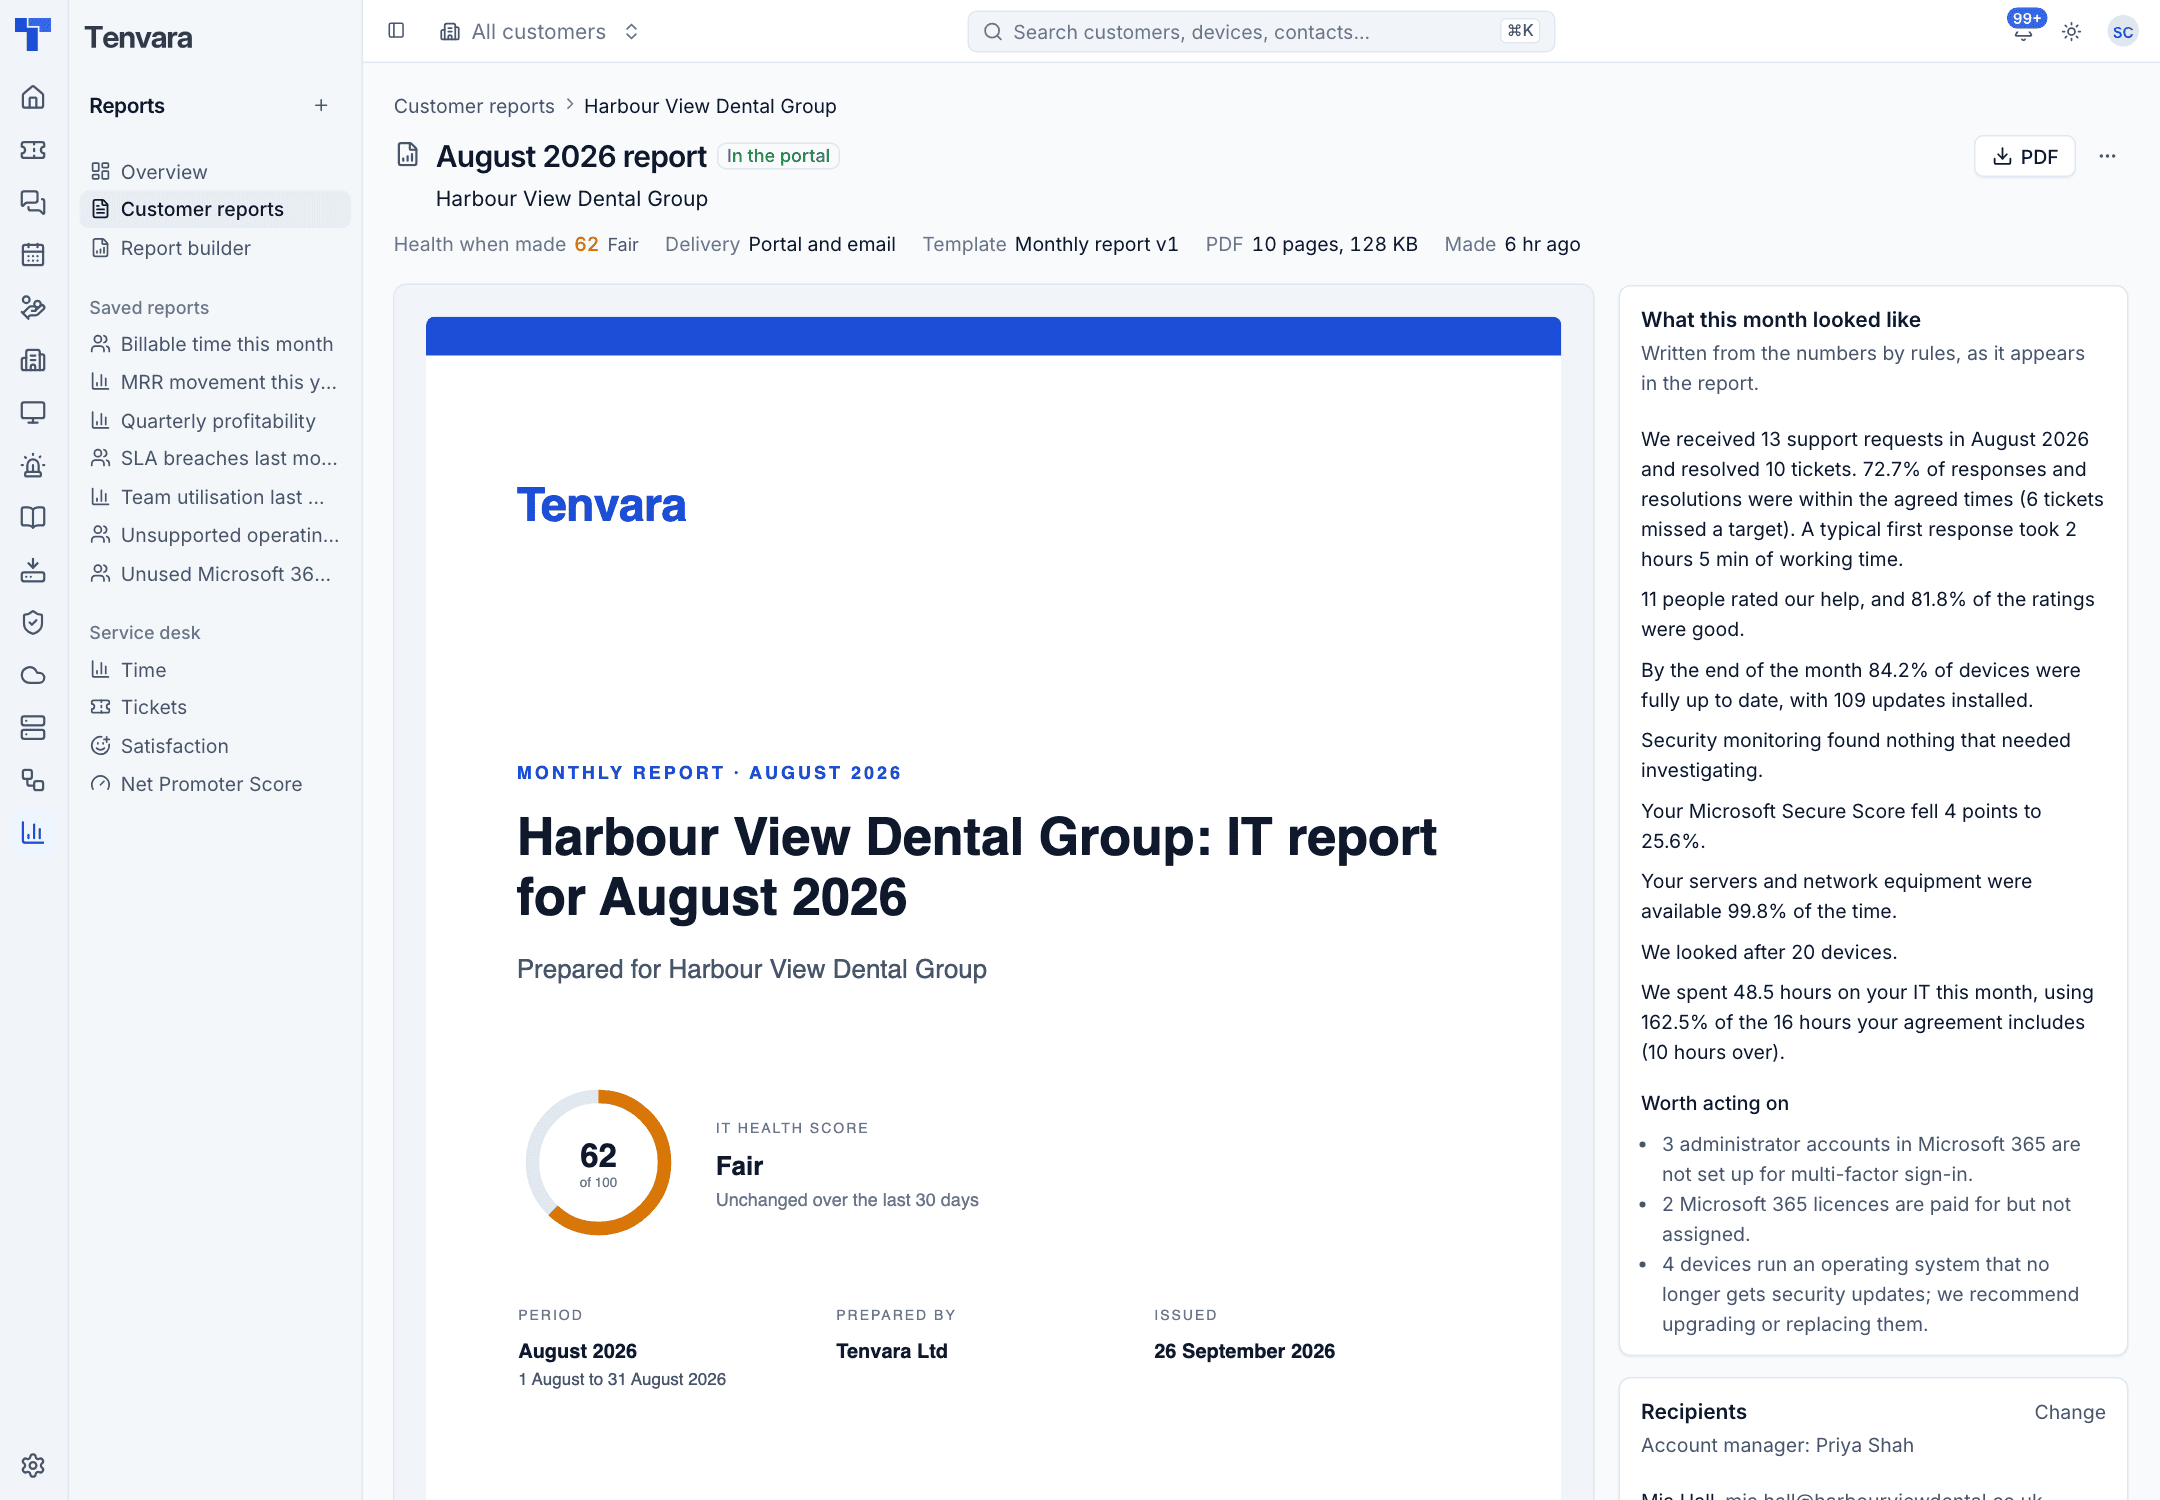This screenshot has width=2160, height=1500.
Task: Focus the search customers, devices, contacts field
Action: click(x=1261, y=32)
